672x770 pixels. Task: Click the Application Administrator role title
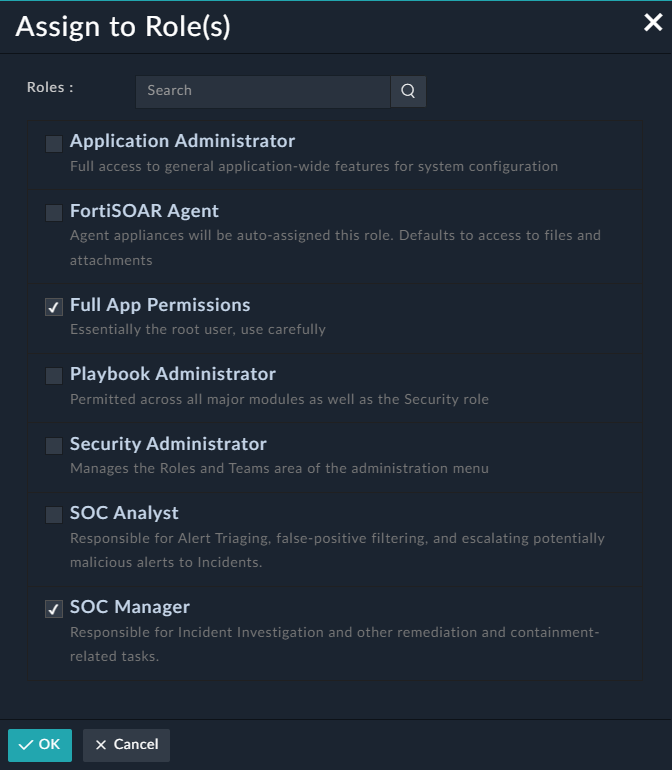(182, 142)
